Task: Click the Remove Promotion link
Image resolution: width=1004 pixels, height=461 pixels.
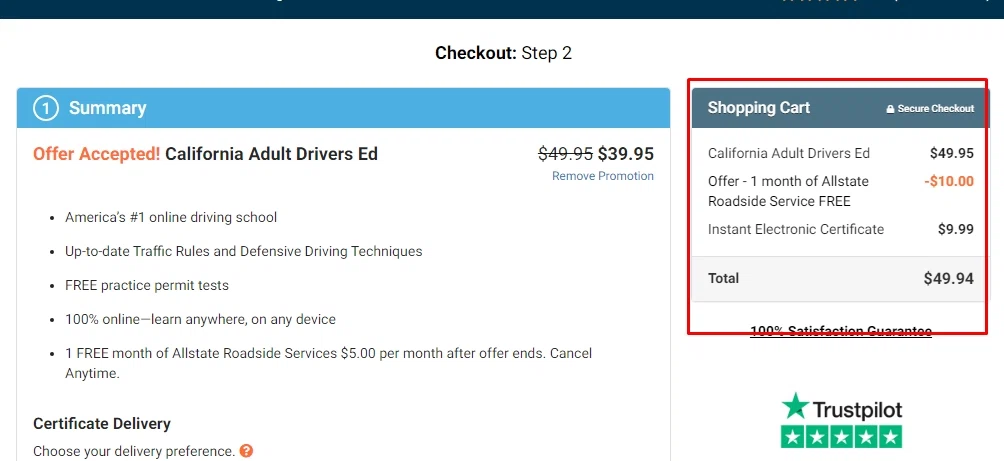Action: pos(602,176)
